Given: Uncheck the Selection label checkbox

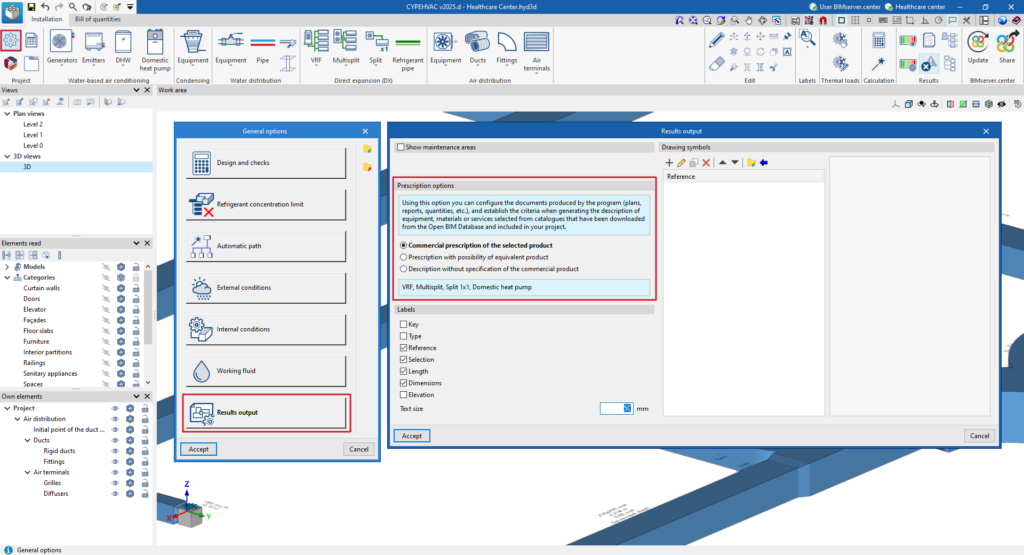Looking at the screenshot, I should (x=404, y=360).
